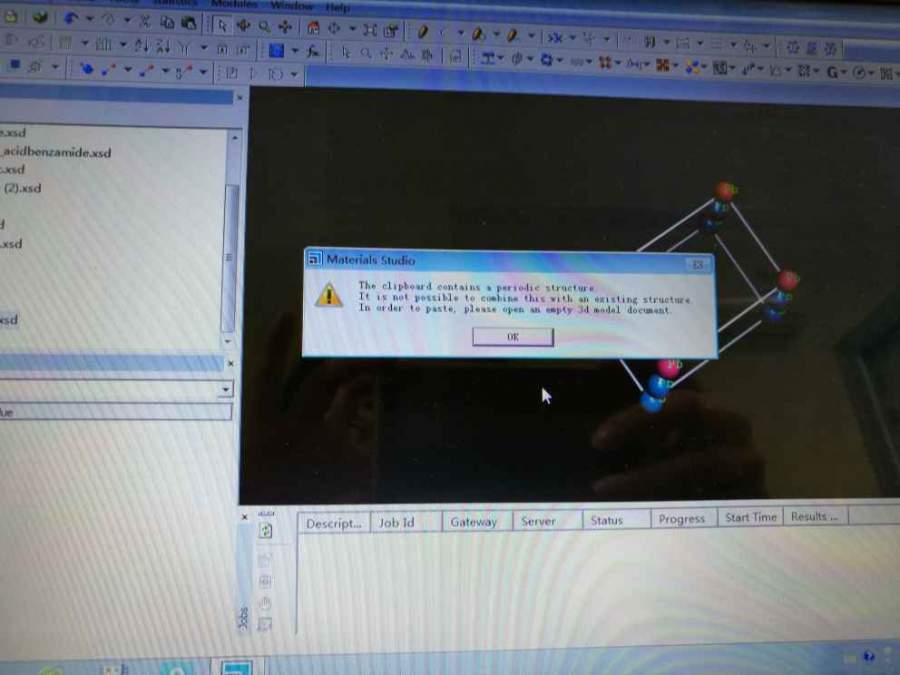Open the Modules menu

234,4
